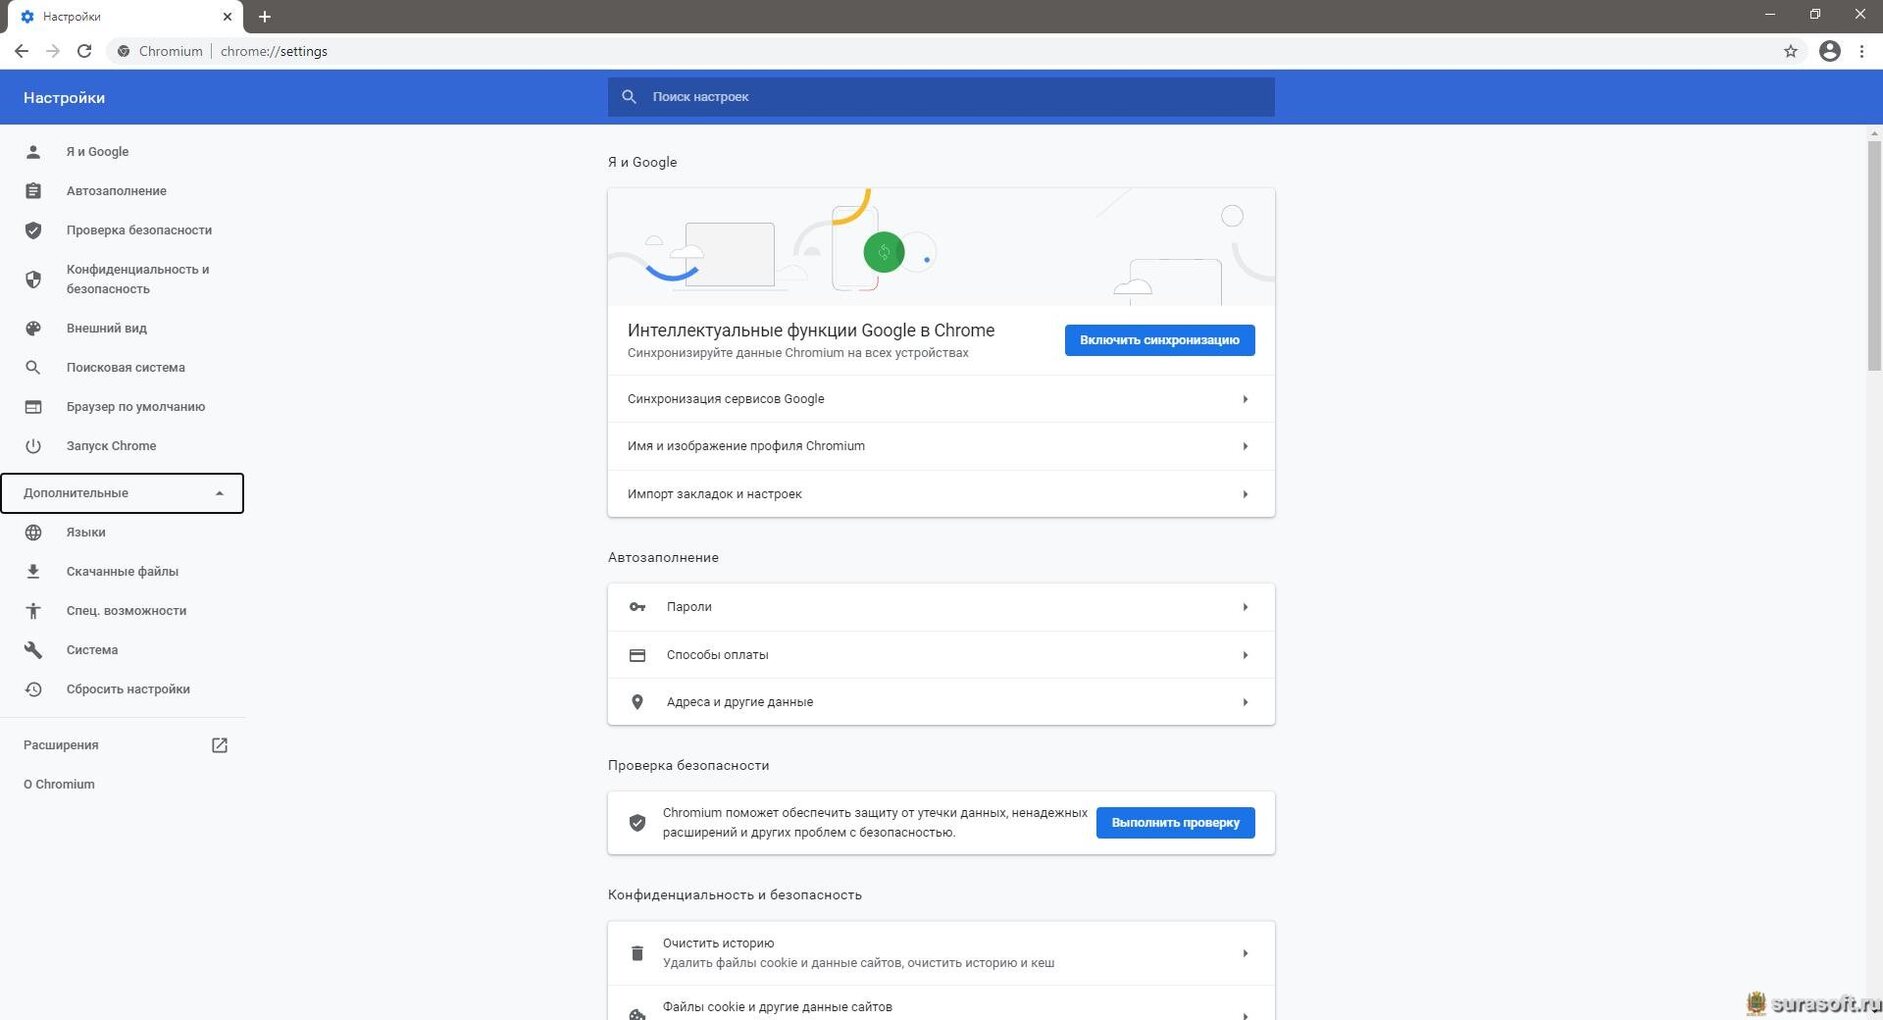Open the profile avatar menu
This screenshot has width=1883, height=1020.
1829,51
